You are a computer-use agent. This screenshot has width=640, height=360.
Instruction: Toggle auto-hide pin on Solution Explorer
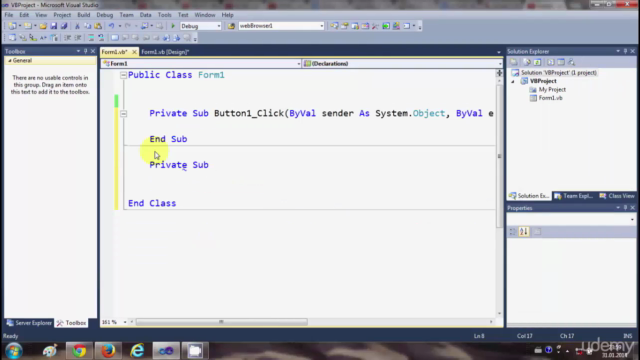point(625,51)
